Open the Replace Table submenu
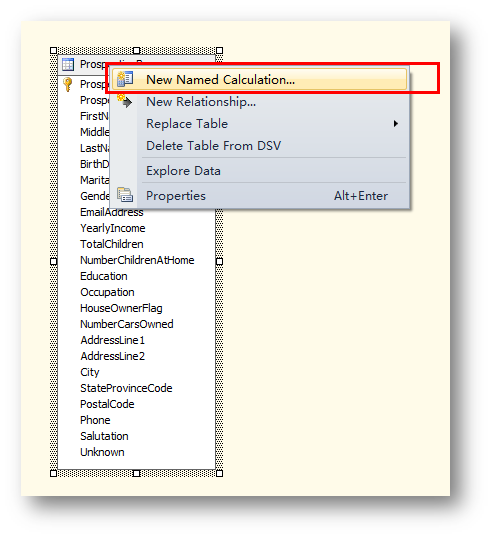 click(x=260, y=124)
